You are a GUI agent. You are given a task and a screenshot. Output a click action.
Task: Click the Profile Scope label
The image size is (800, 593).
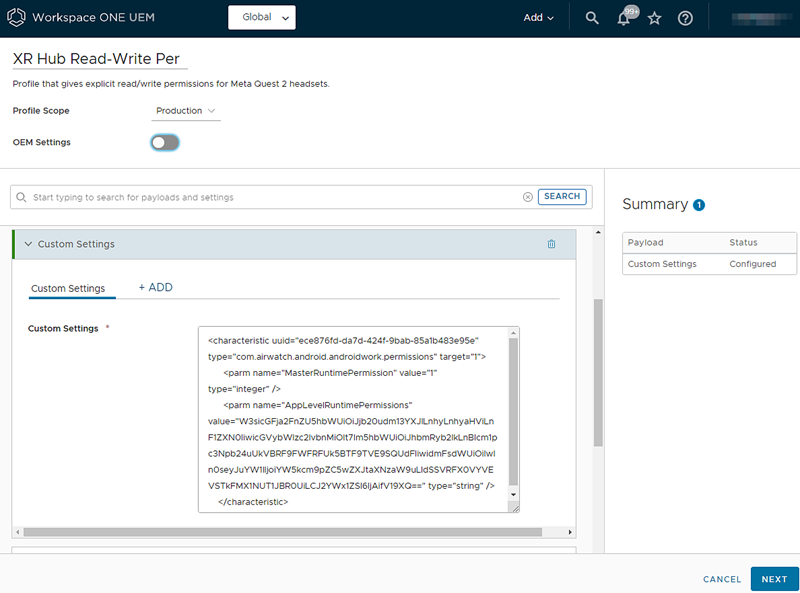[x=41, y=111]
